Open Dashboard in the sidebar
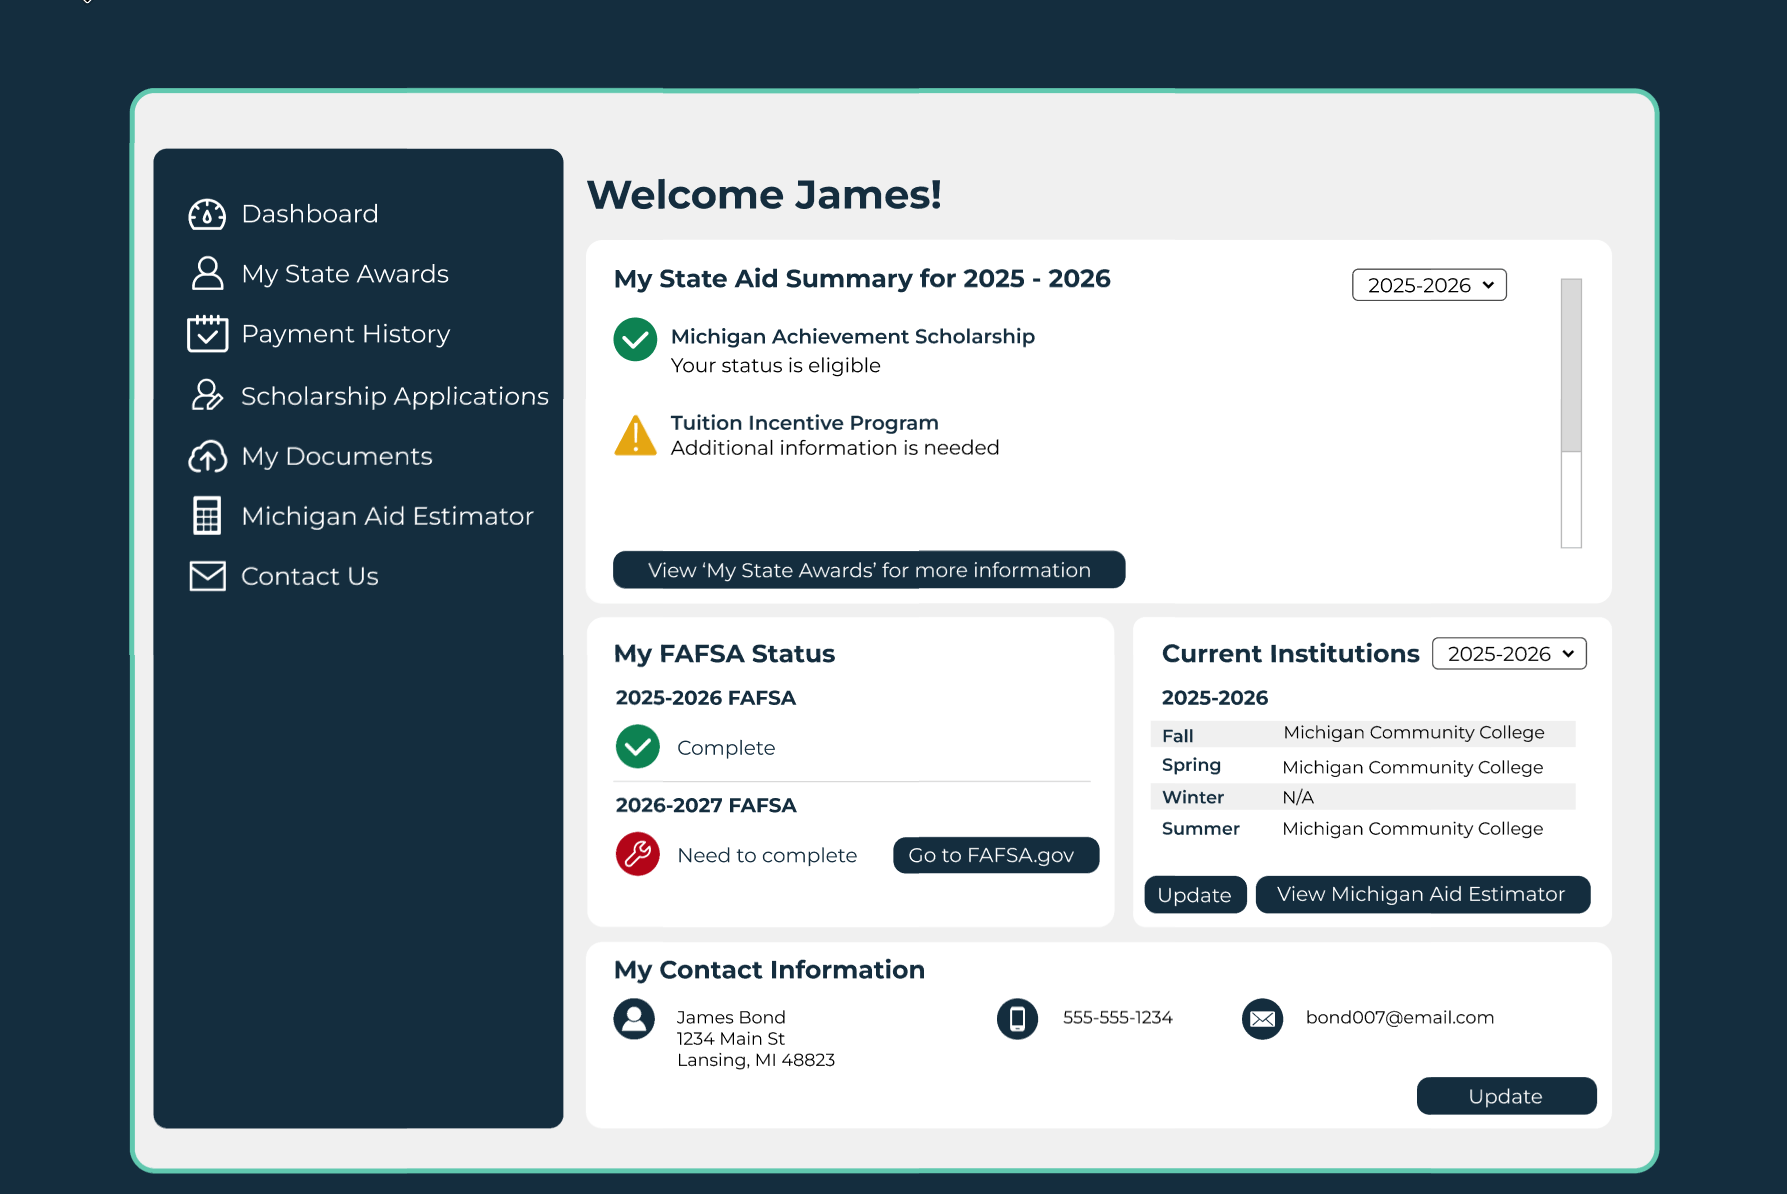Viewport: 1787px width, 1194px height. pos(310,214)
